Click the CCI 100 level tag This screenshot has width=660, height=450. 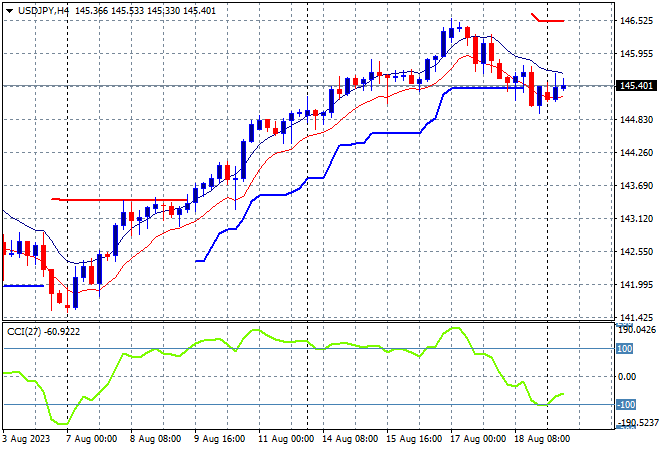coord(625,349)
